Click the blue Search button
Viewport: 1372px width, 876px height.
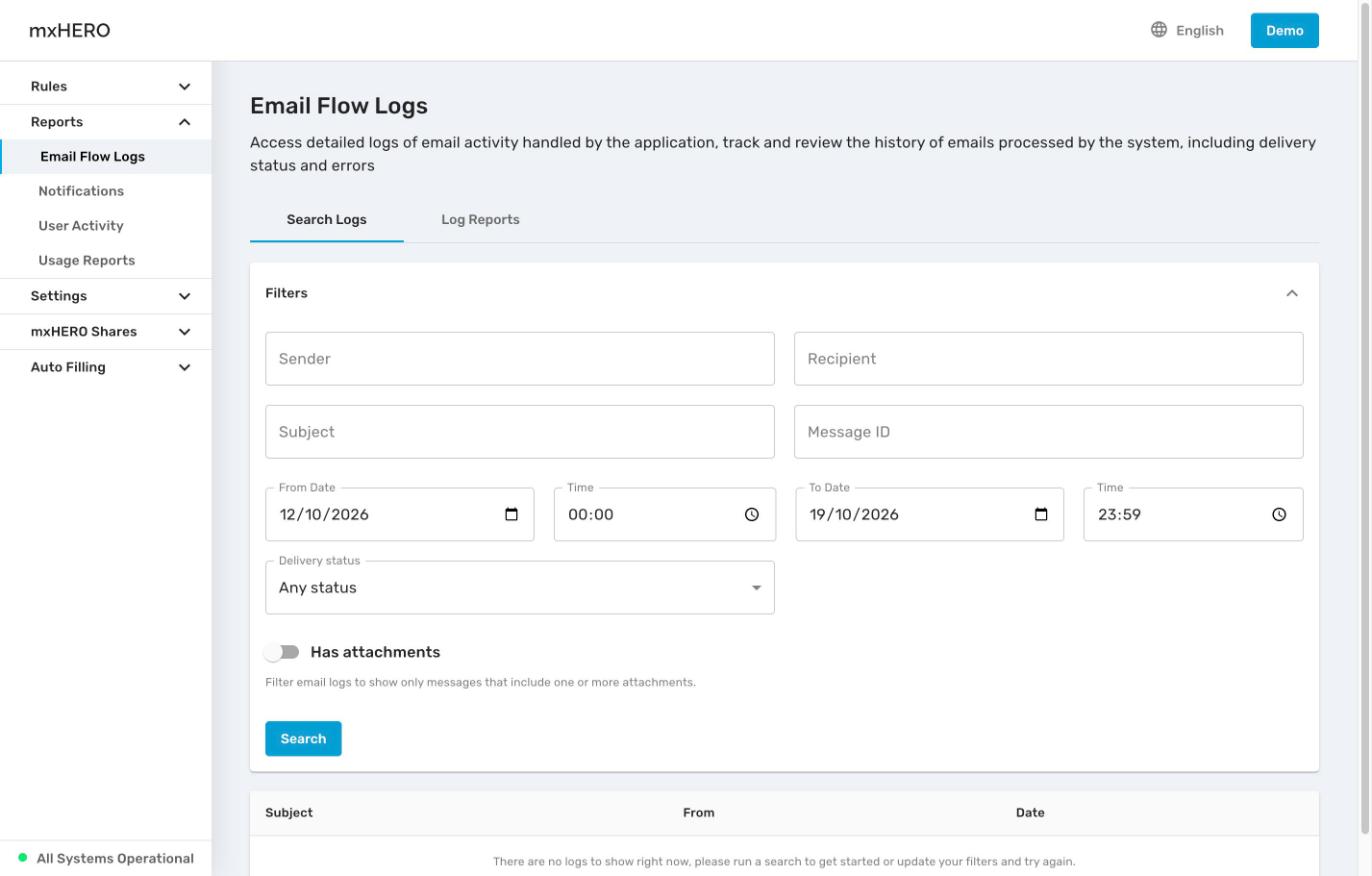click(x=303, y=739)
